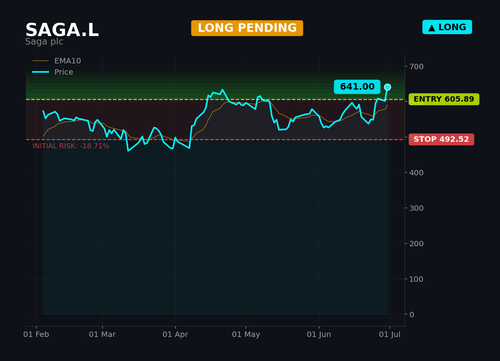Click the 01 Feb x-axis label
The image size is (500, 361).
pos(36,334)
